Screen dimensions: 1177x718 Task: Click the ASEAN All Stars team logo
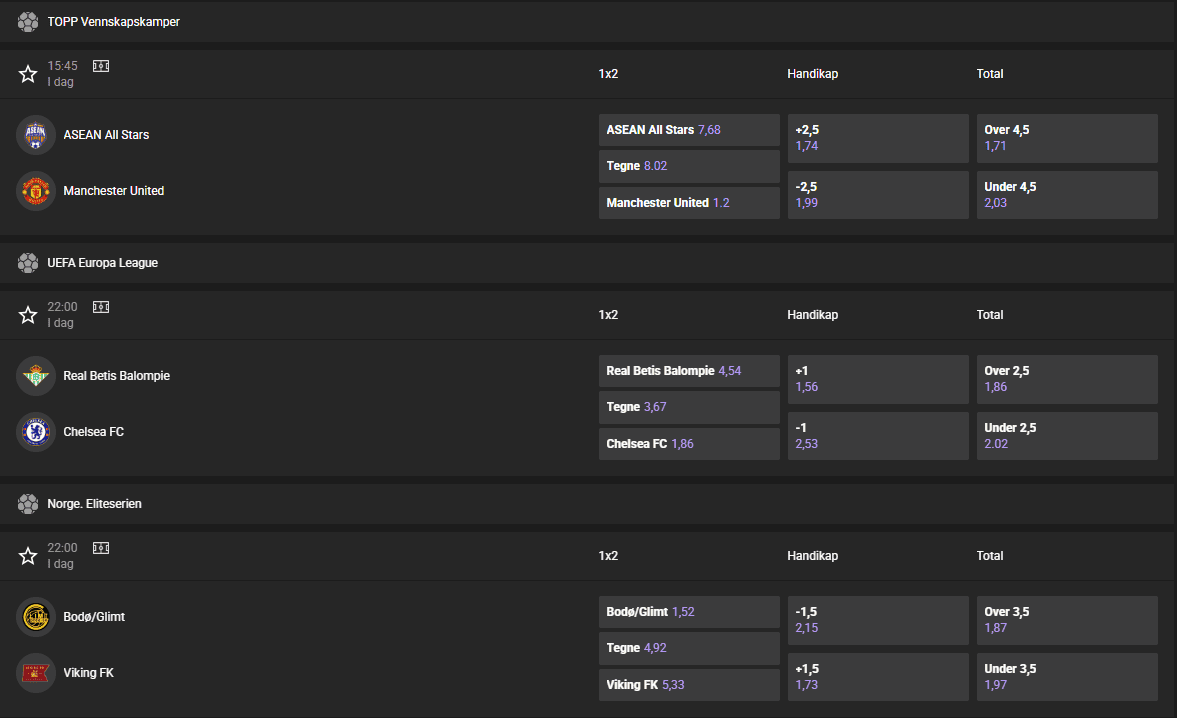[x=35, y=135]
